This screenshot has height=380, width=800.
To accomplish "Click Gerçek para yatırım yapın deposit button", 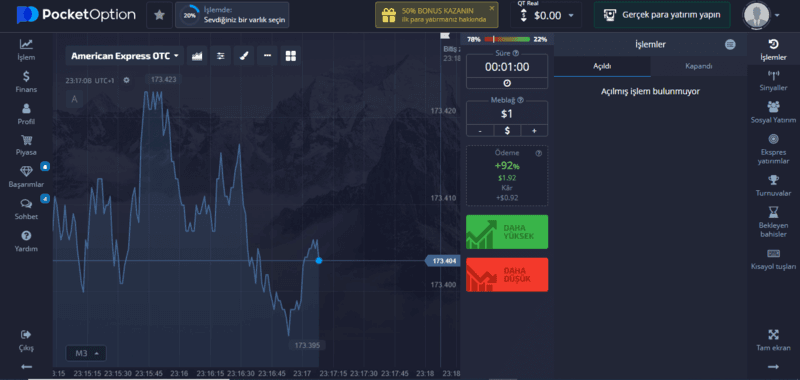I will pos(662,15).
